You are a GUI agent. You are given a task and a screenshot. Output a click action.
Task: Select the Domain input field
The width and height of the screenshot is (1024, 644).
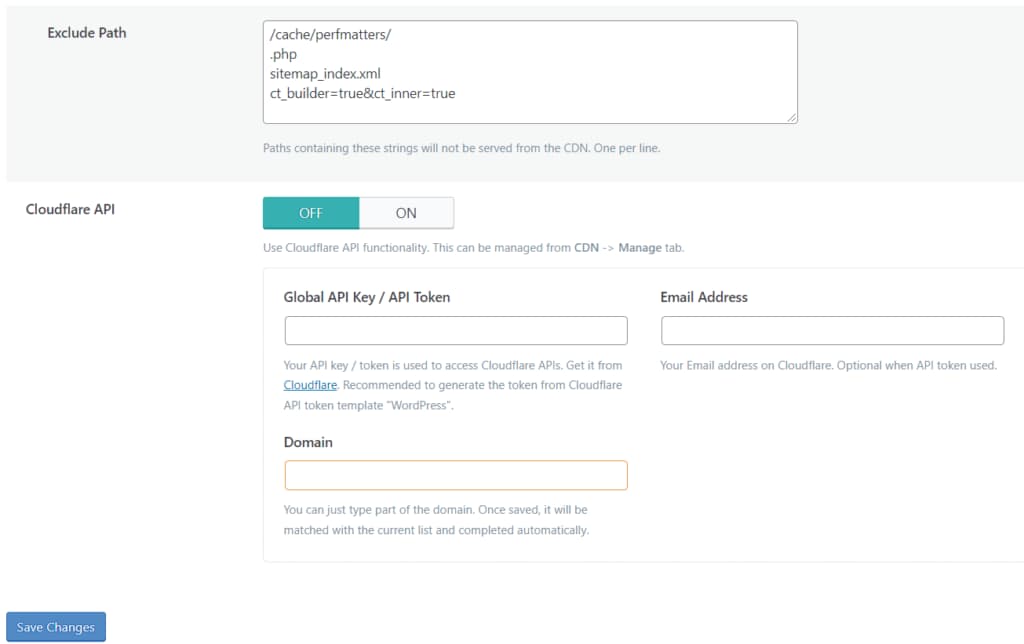point(456,475)
